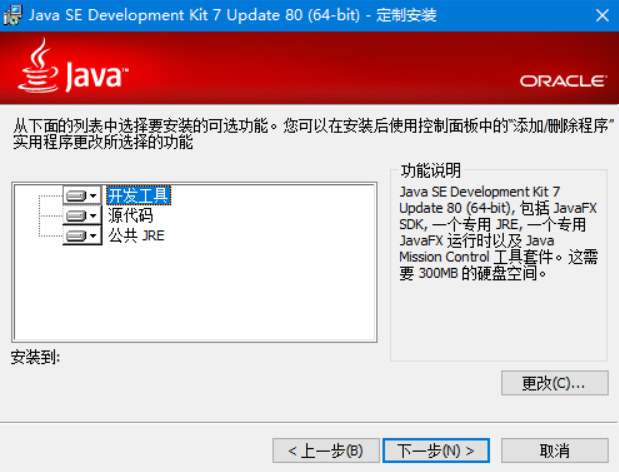Open the 开发工具 feature install dropdown
This screenshot has width=619, height=472.
click(82, 195)
